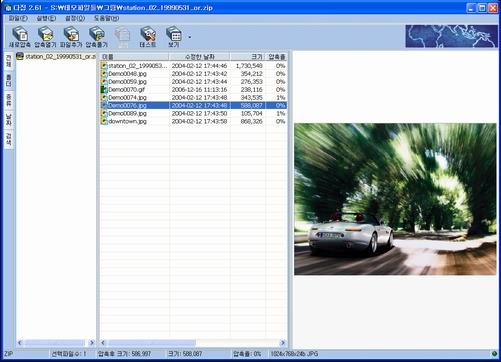Image resolution: width=501 pixels, height=362 pixels.
Task: Switch to the 전체 side tab
Action: (x=9, y=61)
